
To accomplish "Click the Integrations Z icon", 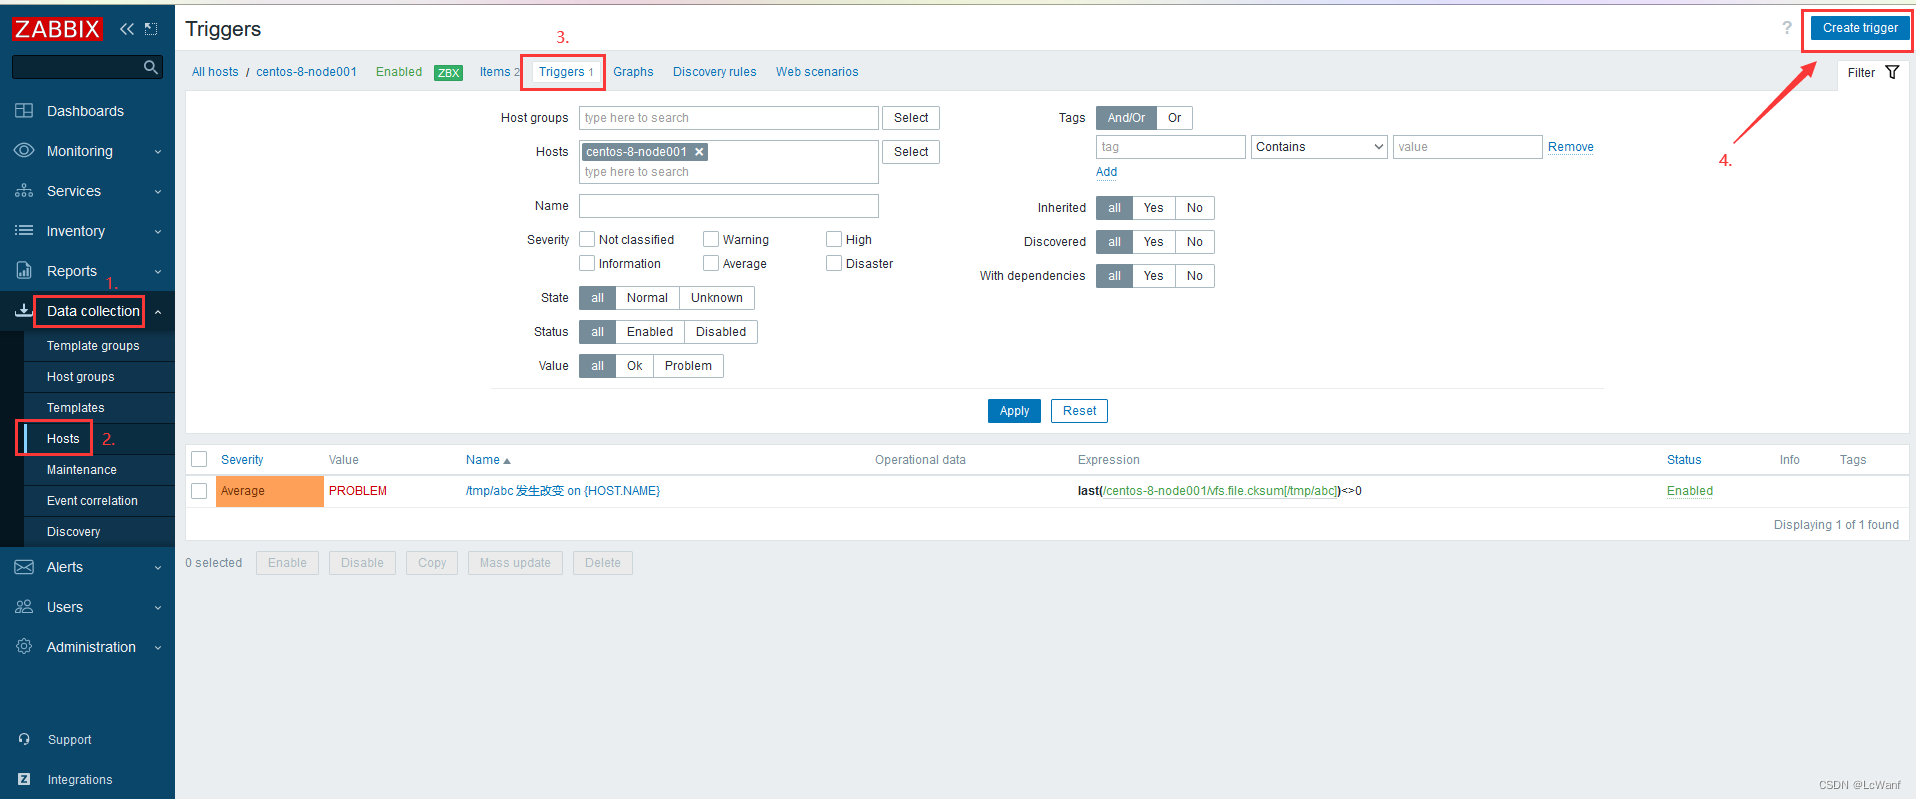I will point(24,780).
